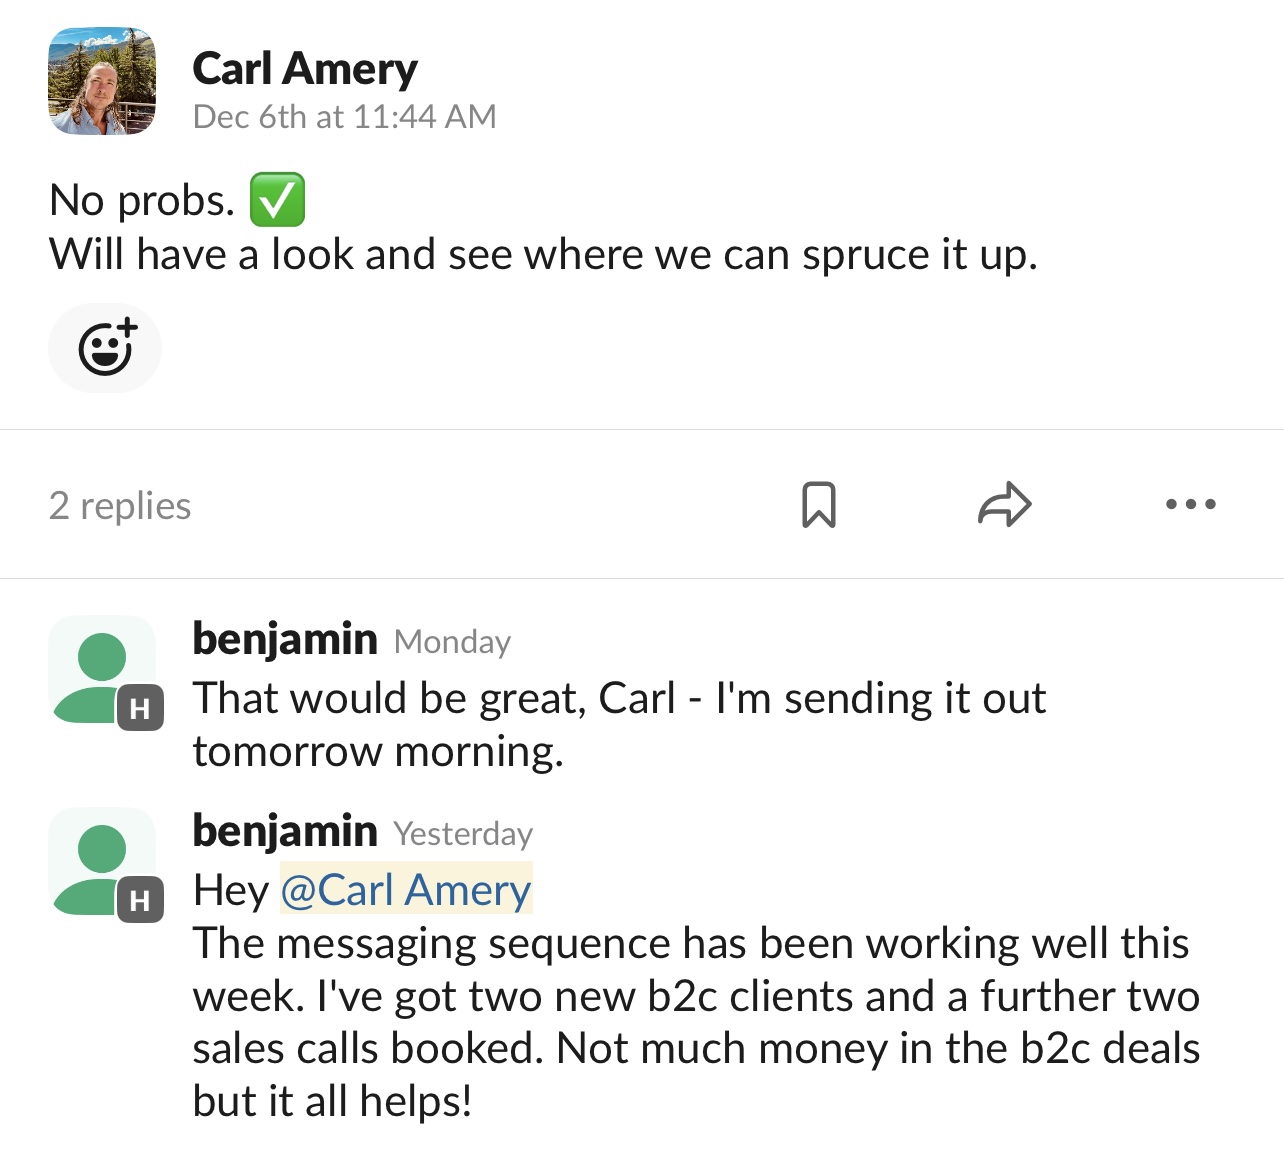Open the three-dot more actions menu
The width and height of the screenshot is (1284, 1161).
pyautogui.click(x=1190, y=504)
